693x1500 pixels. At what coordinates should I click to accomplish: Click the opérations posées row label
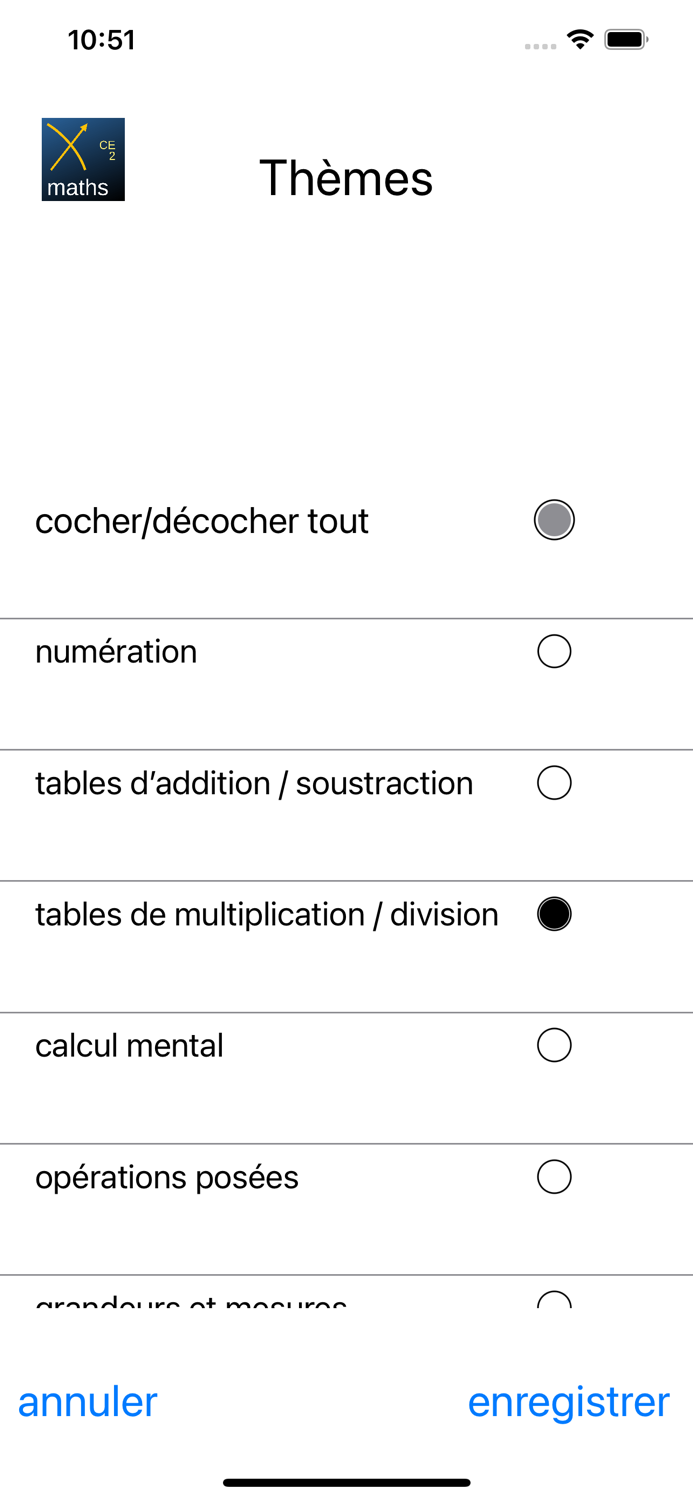[167, 1176]
